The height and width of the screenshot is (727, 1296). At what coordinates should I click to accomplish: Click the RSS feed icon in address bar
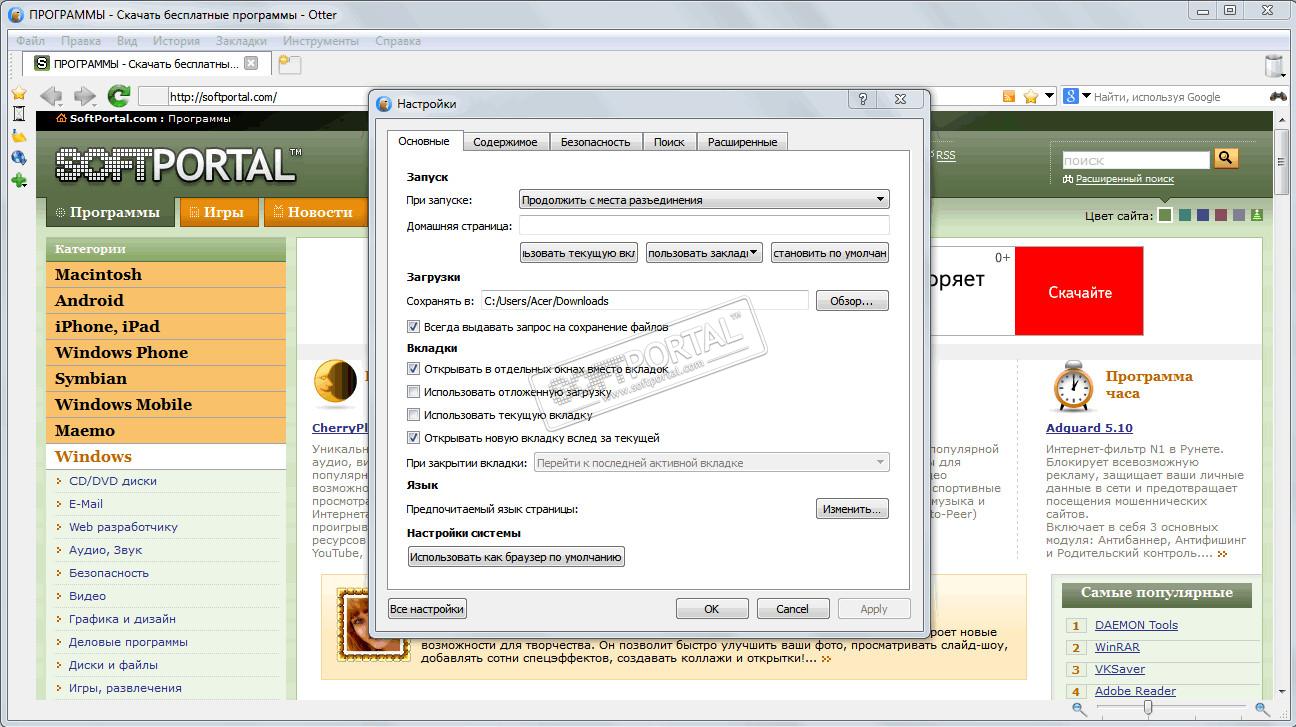click(x=1009, y=97)
